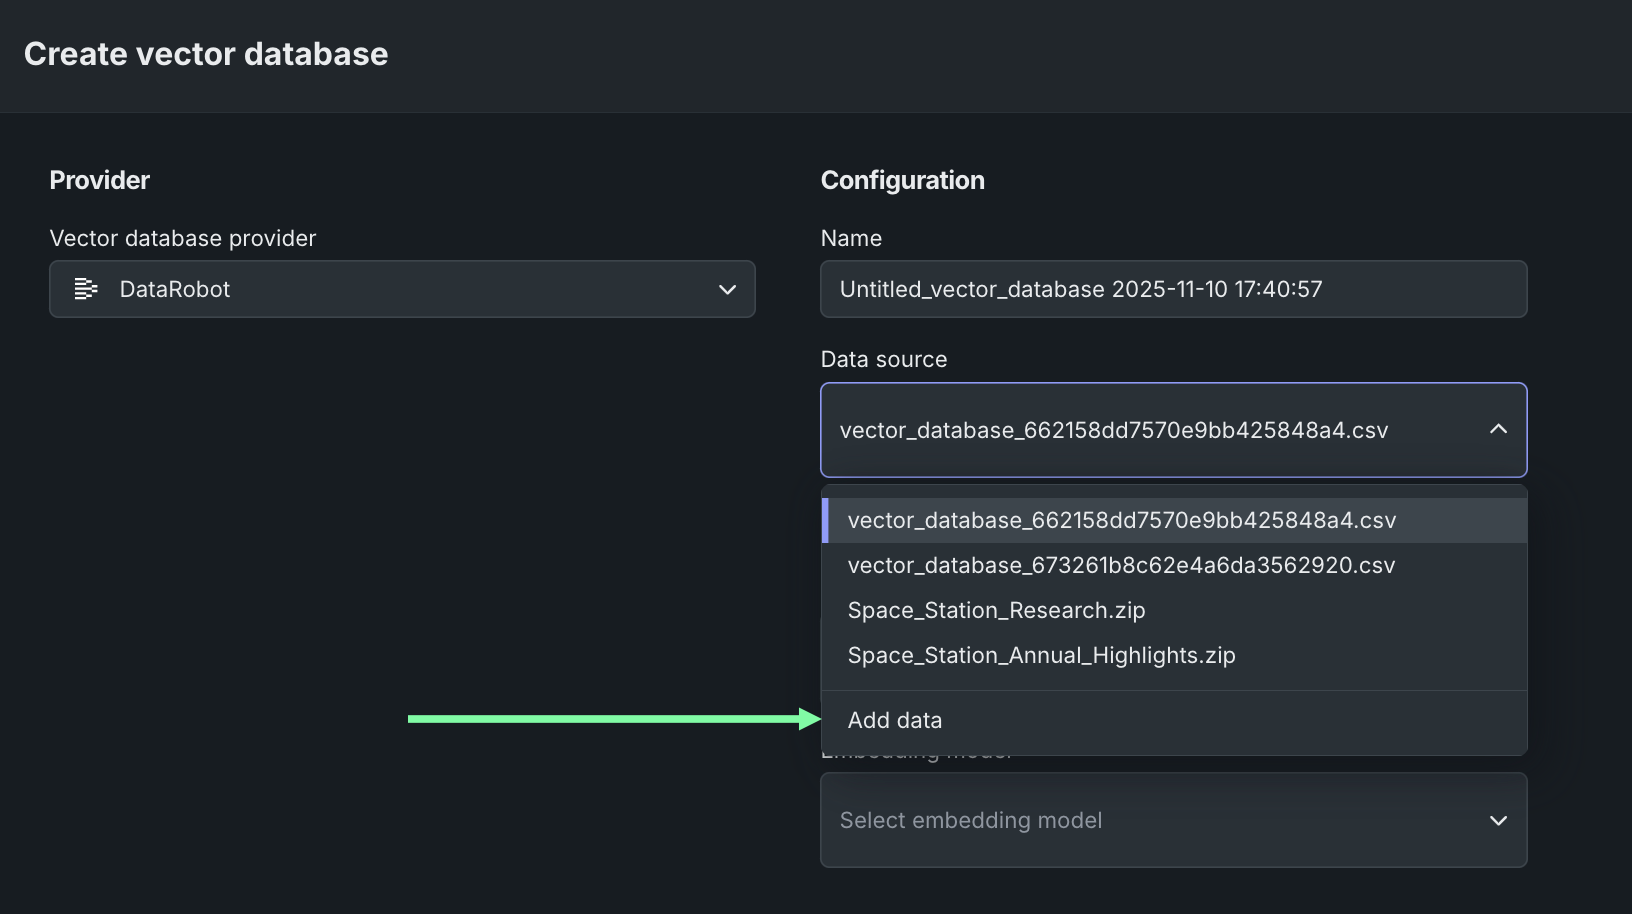This screenshot has height=914, width=1632.
Task: Select vector_database_662158dd7570e9bb425848a4.csv from the list
Action: [1121, 520]
